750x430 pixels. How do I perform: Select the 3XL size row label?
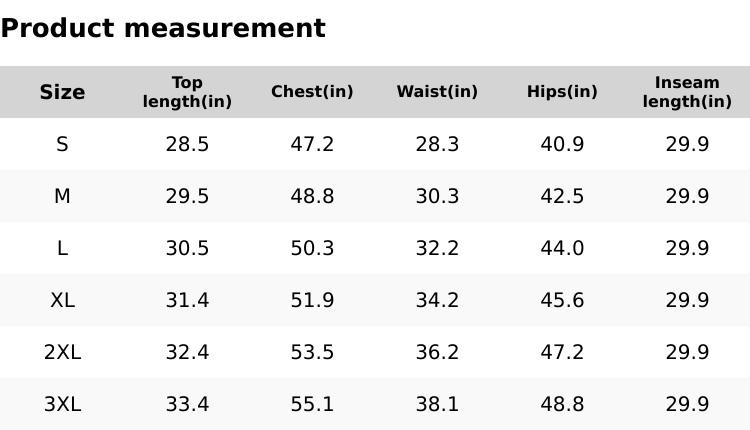[62, 404]
